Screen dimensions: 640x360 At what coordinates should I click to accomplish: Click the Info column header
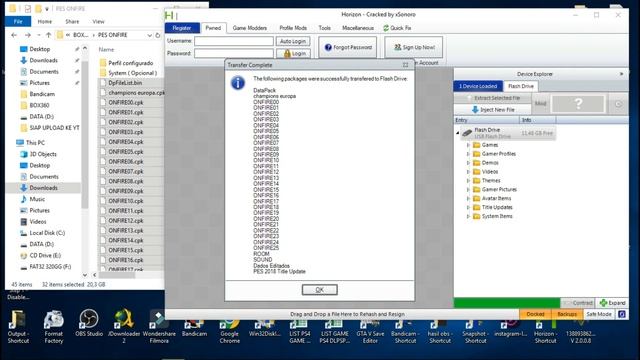[x=538, y=120]
